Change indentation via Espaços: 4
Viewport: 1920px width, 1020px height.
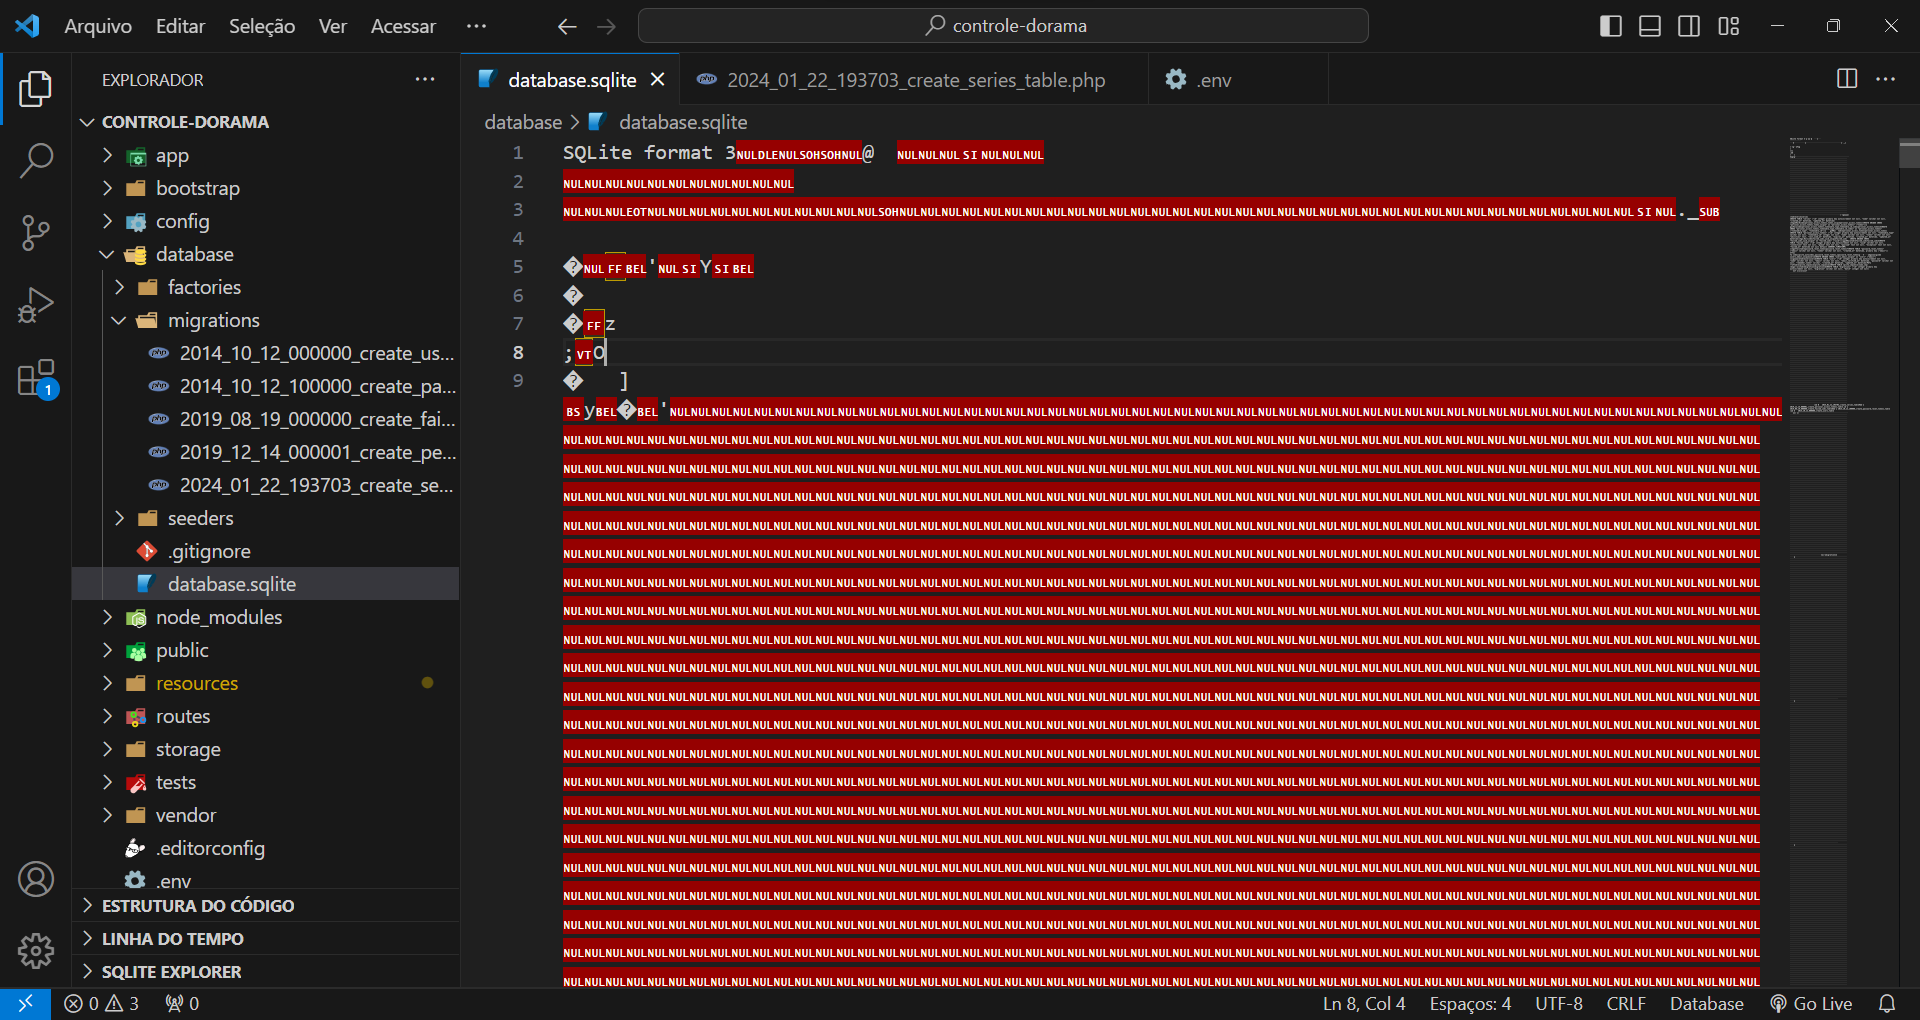click(x=1470, y=1003)
